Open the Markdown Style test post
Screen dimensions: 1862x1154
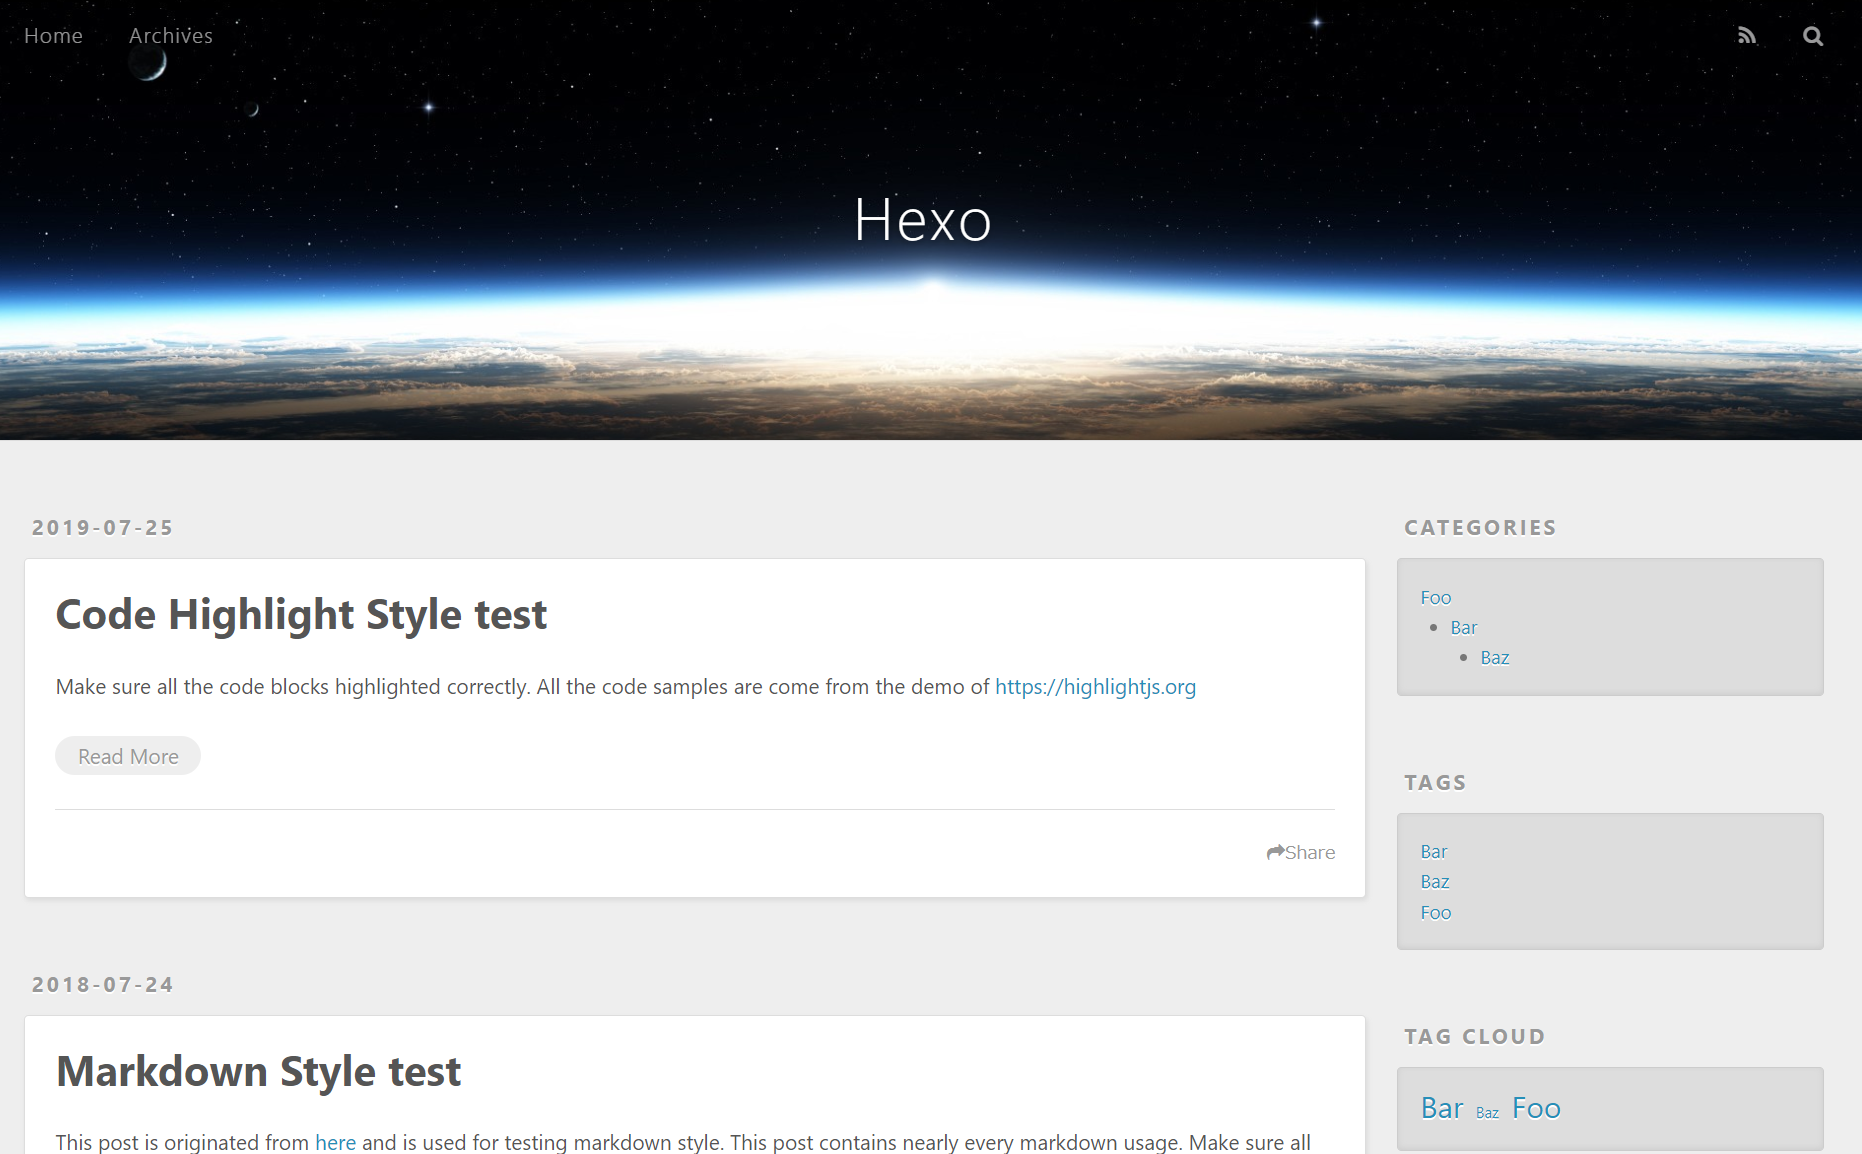tap(258, 1071)
